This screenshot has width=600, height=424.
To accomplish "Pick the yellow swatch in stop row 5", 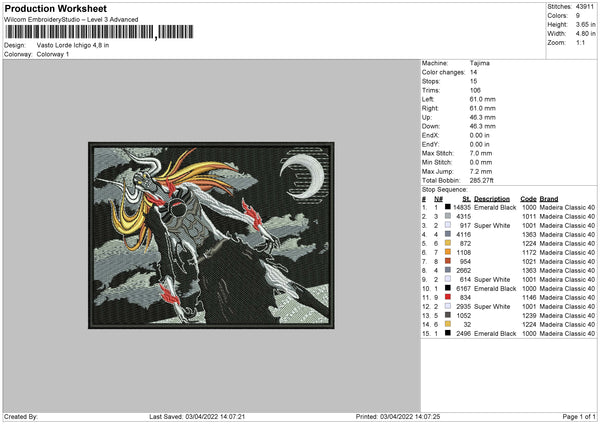I will point(448,243).
